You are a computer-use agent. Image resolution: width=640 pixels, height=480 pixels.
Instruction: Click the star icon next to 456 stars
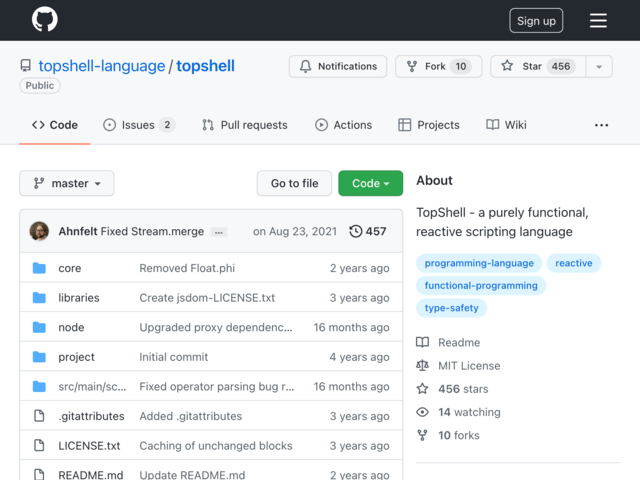[422, 389]
